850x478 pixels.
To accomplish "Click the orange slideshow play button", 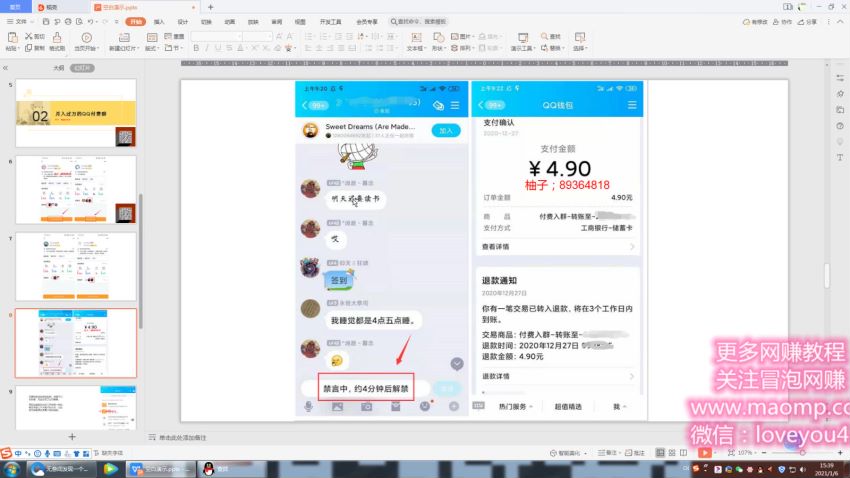I will pyautogui.click(x=704, y=453).
